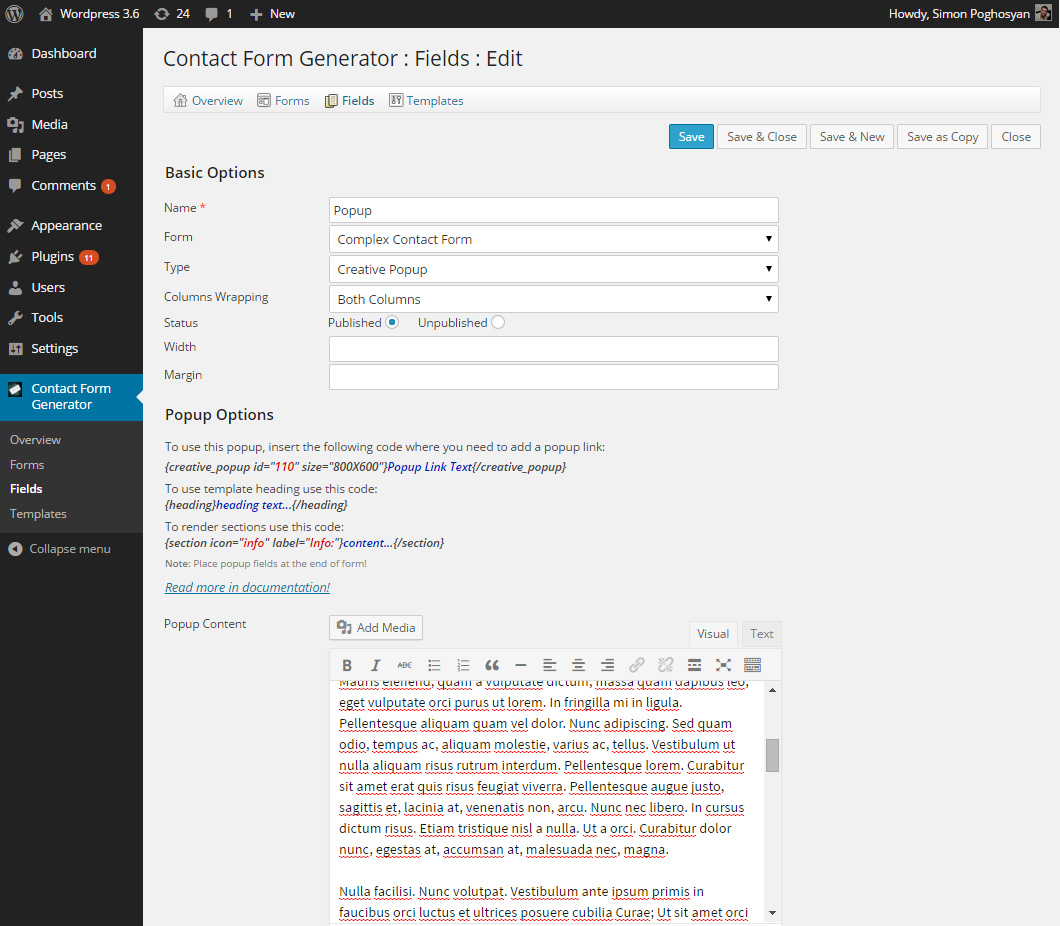
Task: Select the Published radio button
Action: coord(392,322)
